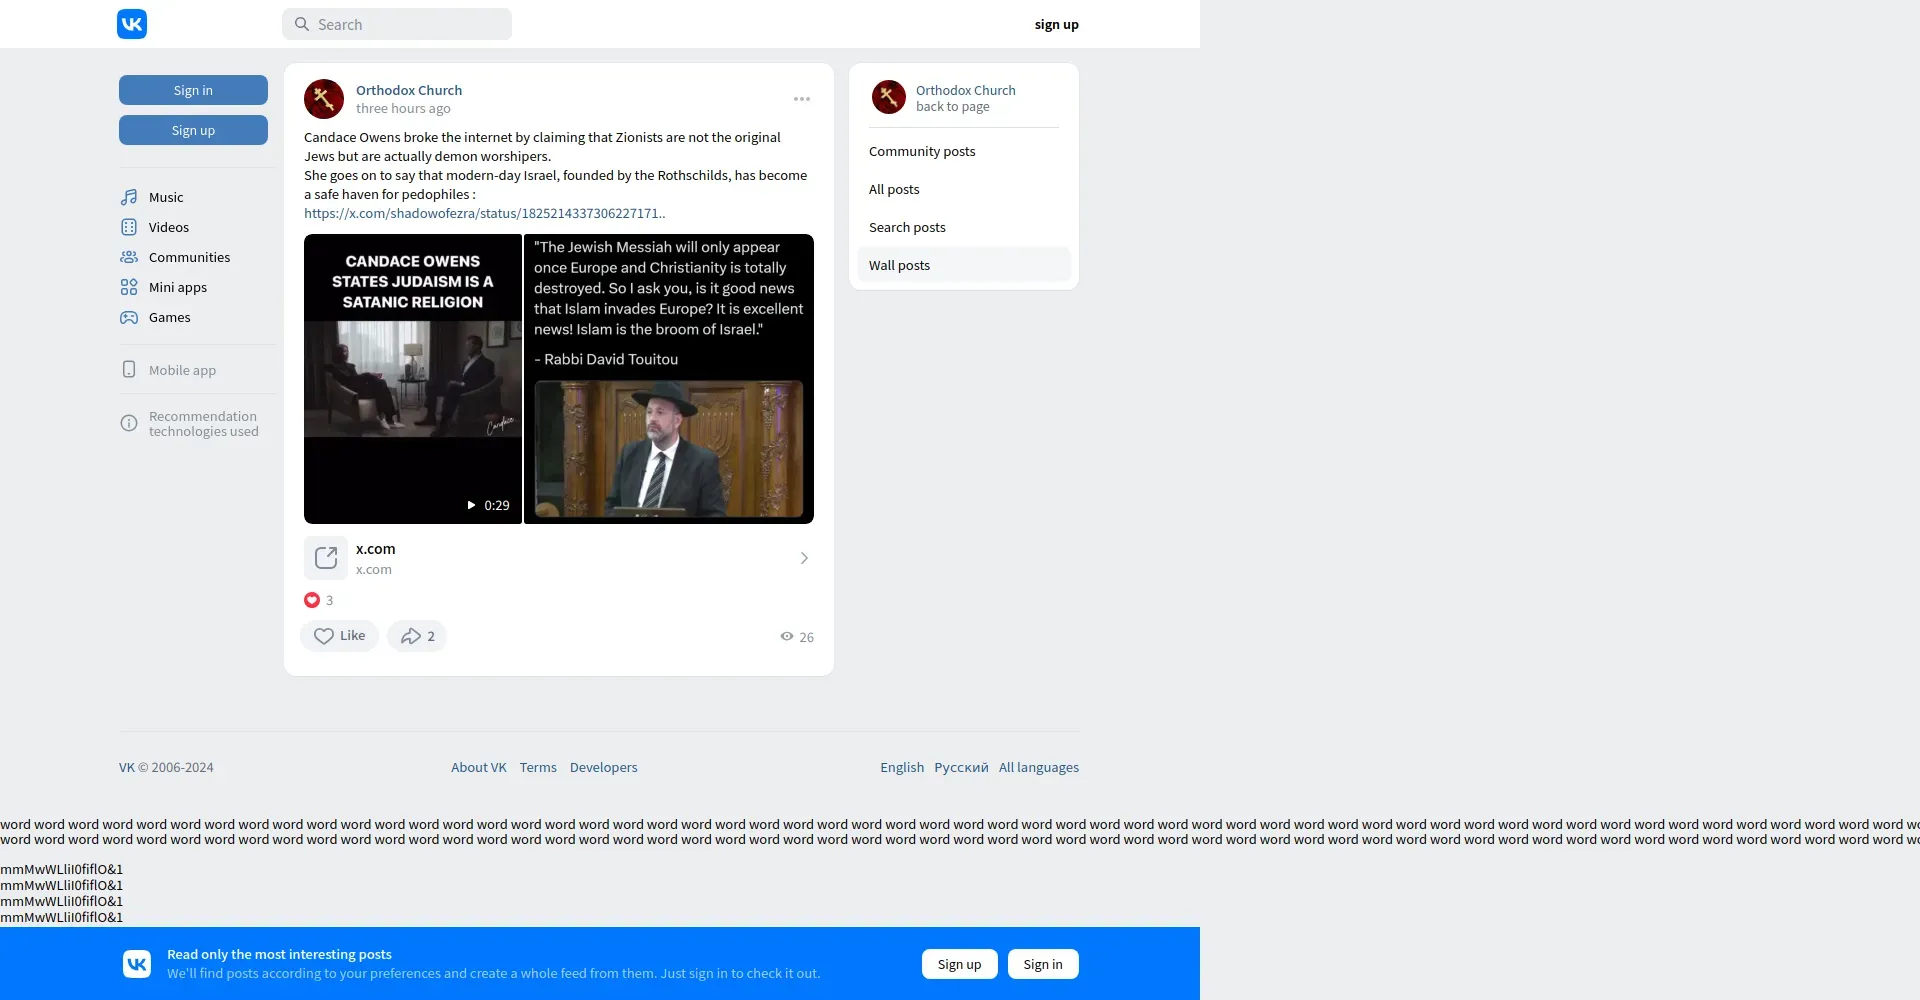Click the external link icon beside x.com
This screenshot has height=1000, width=1920.
(x=326, y=558)
